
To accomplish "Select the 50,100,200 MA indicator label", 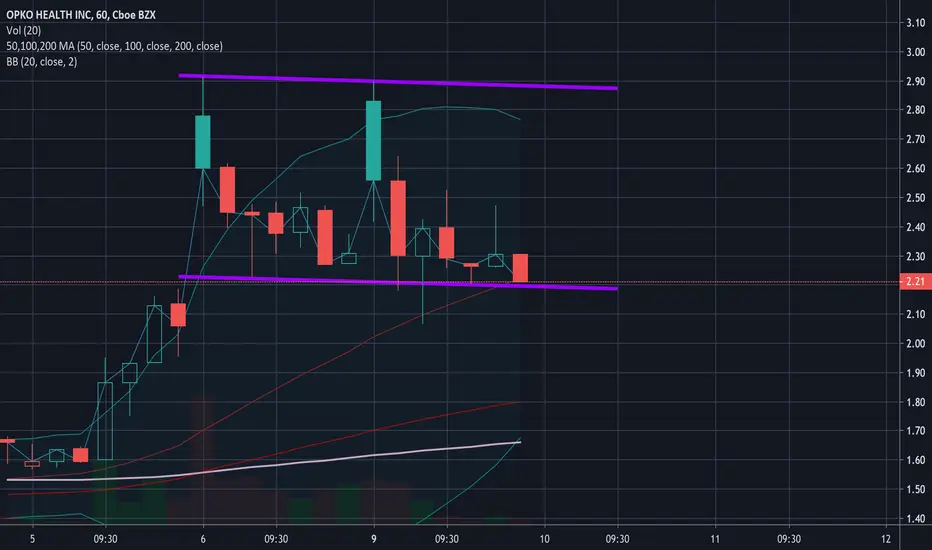I will 115,46.
